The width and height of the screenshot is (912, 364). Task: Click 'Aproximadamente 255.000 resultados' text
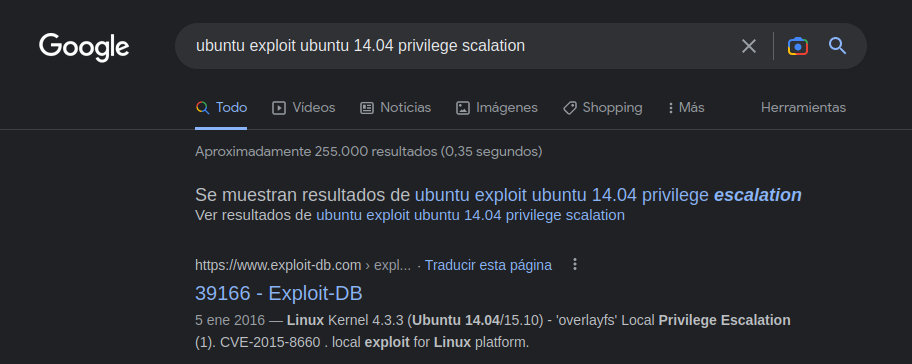point(369,152)
